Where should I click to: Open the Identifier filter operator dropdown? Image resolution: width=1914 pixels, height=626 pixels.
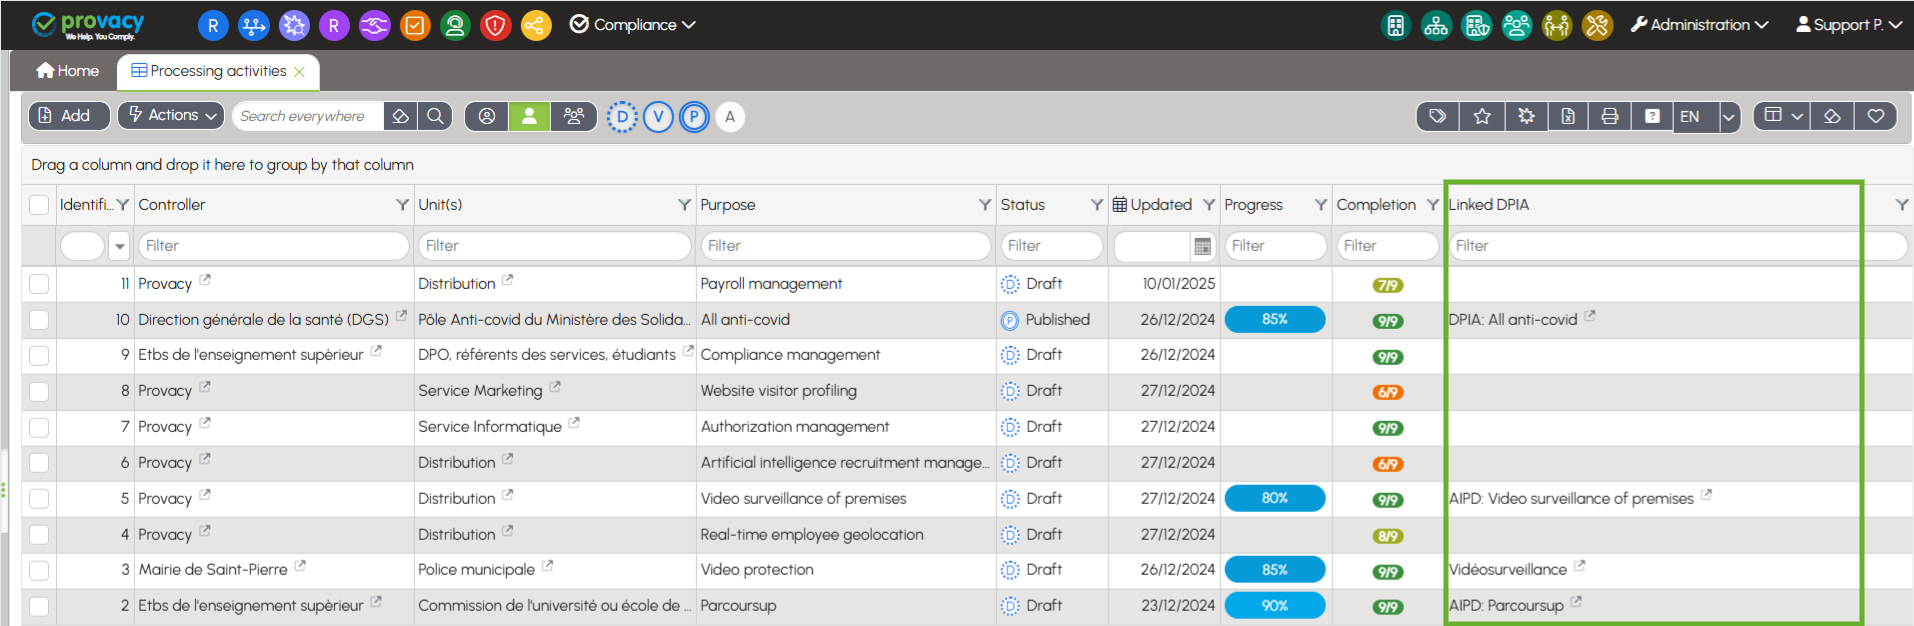coord(120,246)
